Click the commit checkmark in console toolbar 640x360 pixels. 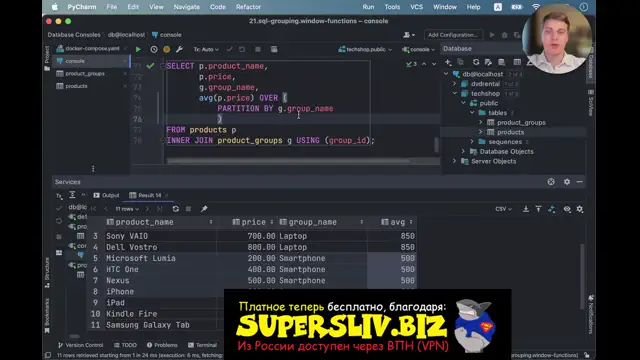[229, 49]
